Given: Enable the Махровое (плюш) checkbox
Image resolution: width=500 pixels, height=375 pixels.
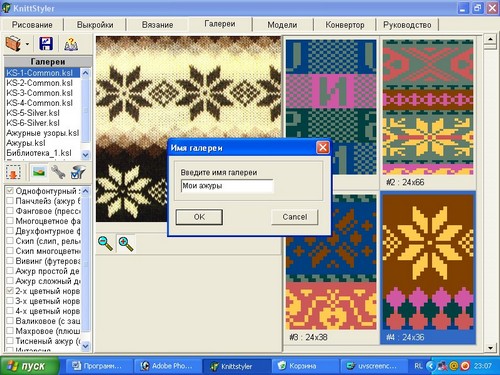Looking at the screenshot, I should pos(10,331).
